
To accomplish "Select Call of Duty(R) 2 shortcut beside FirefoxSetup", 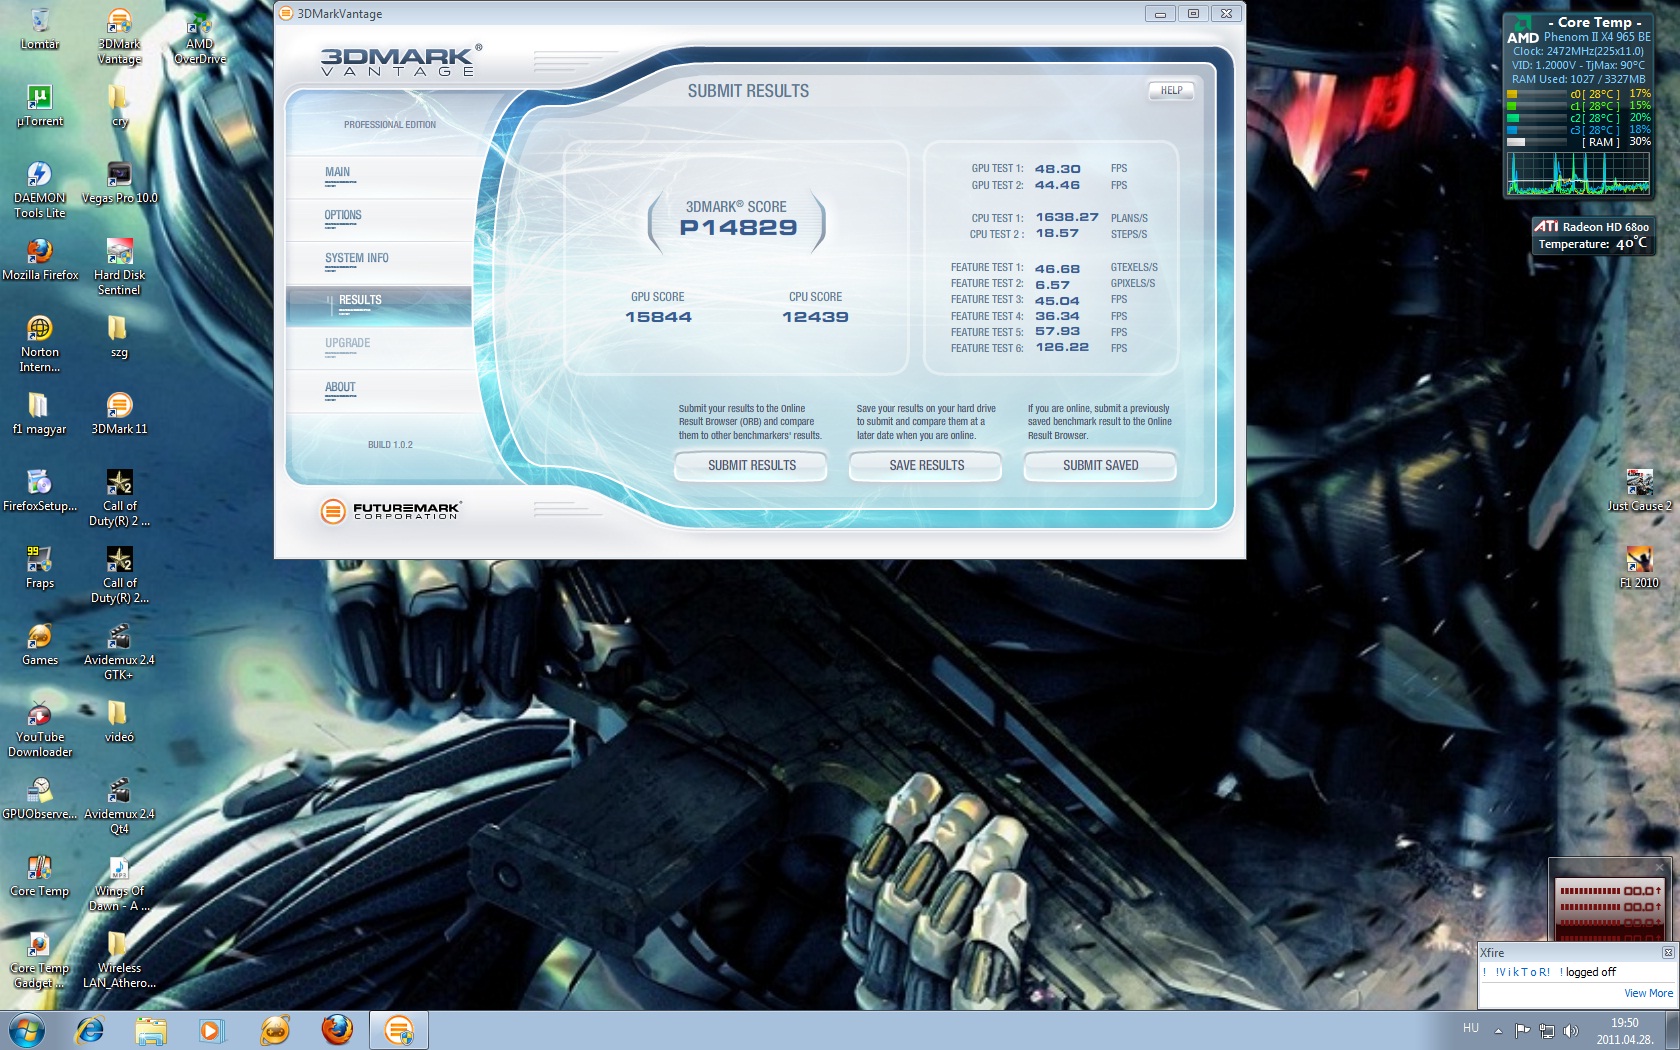I will [x=119, y=498].
